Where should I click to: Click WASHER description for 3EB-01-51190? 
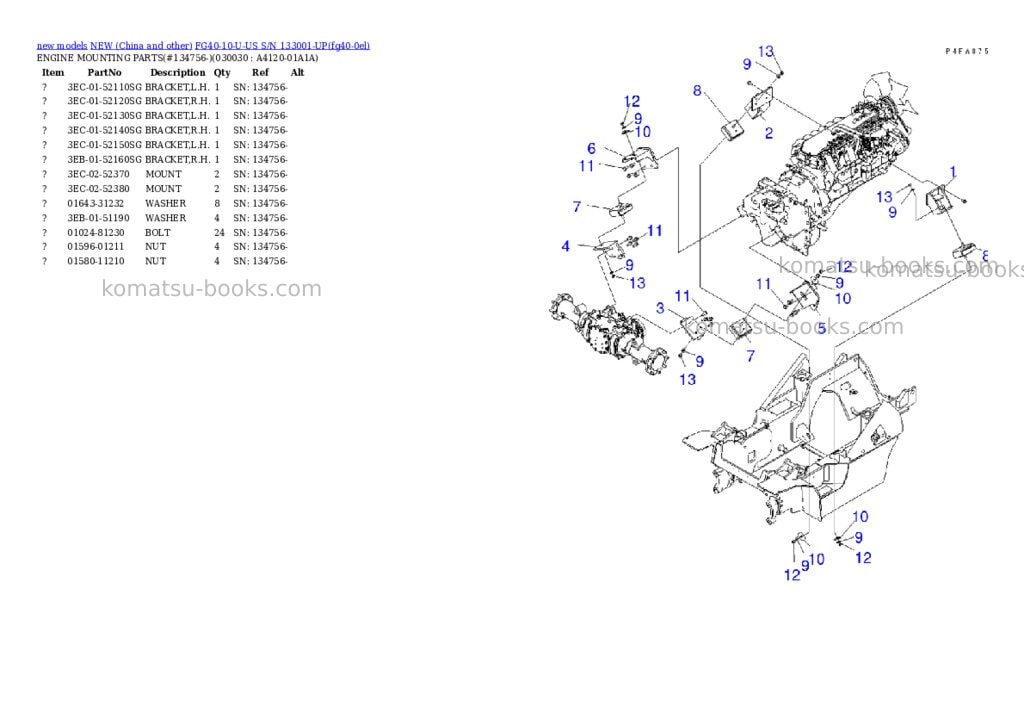pyautogui.click(x=165, y=218)
